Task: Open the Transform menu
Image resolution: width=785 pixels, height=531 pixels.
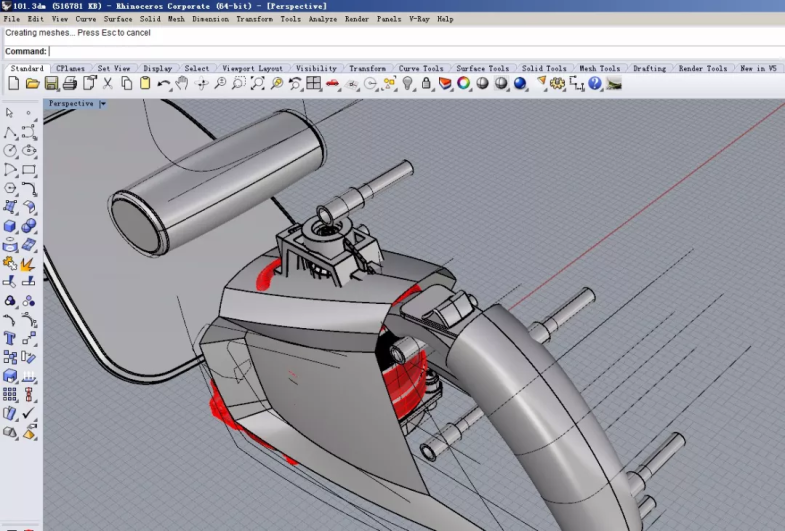Action: [254, 19]
